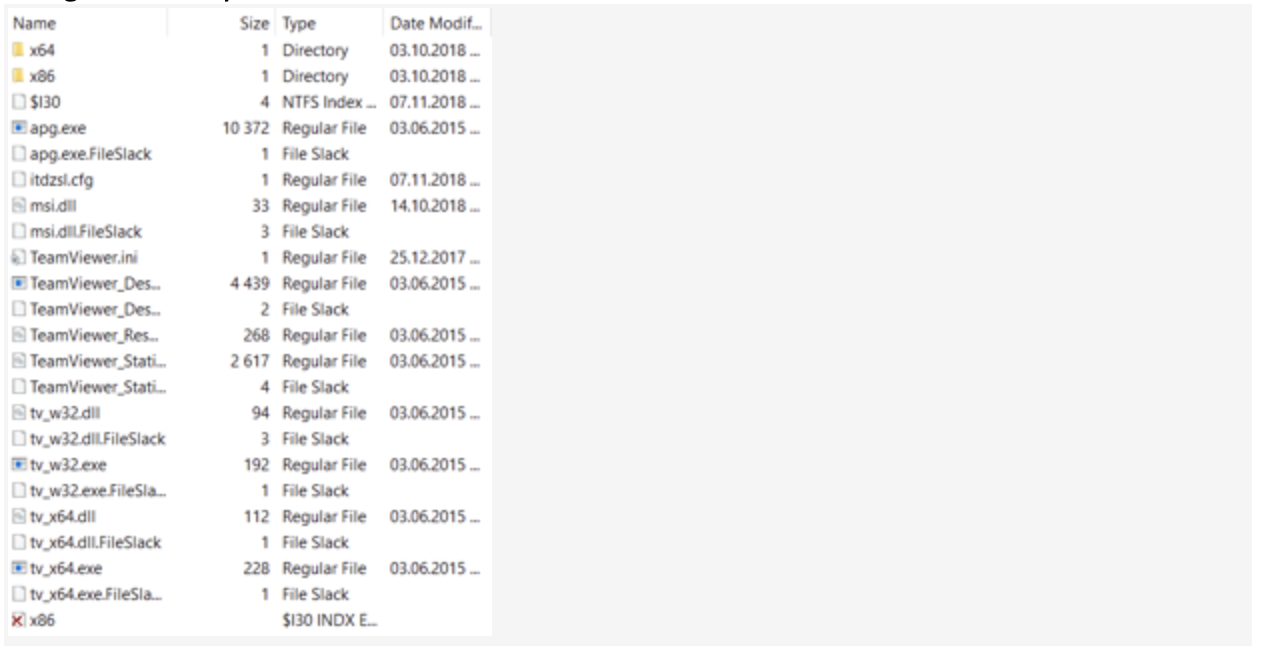The width and height of the screenshot is (1264, 648).
Task: Click the msi.dll file icon
Action: pos(19,206)
